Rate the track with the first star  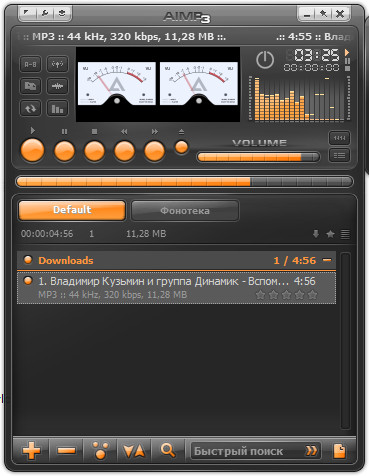[260, 295]
